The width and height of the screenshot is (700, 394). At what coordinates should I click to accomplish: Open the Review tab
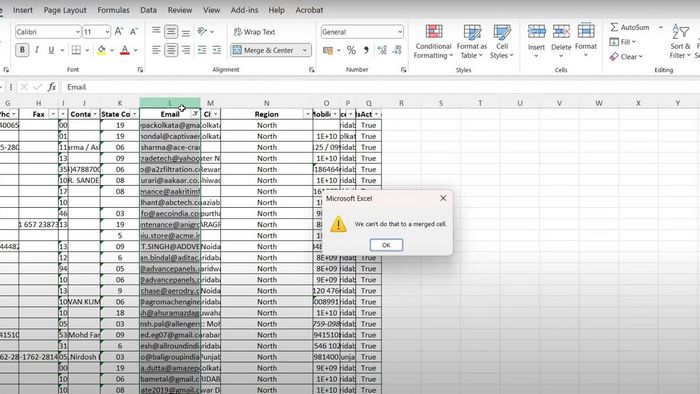point(180,10)
